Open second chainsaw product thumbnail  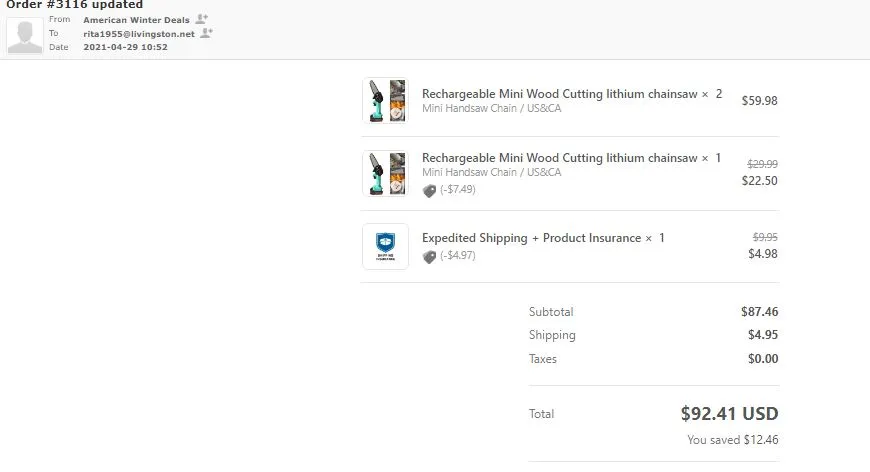(386, 173)
